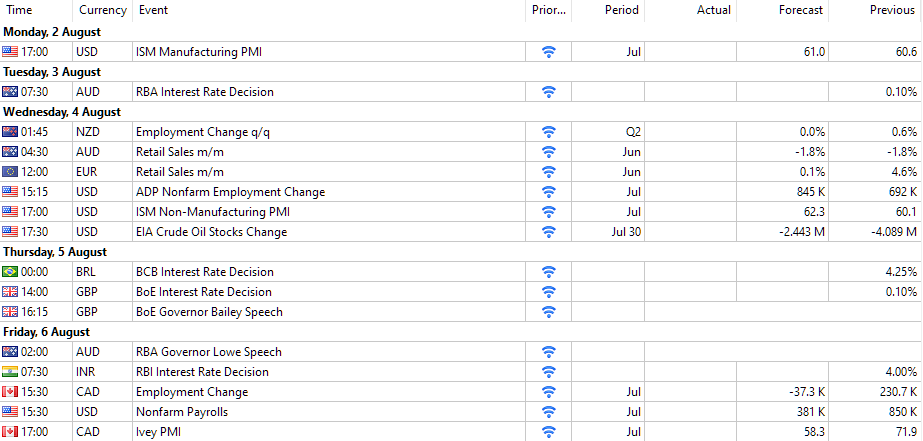
Task: Select the BoE Interest Rate Decision row
Action: coord(203,292)
